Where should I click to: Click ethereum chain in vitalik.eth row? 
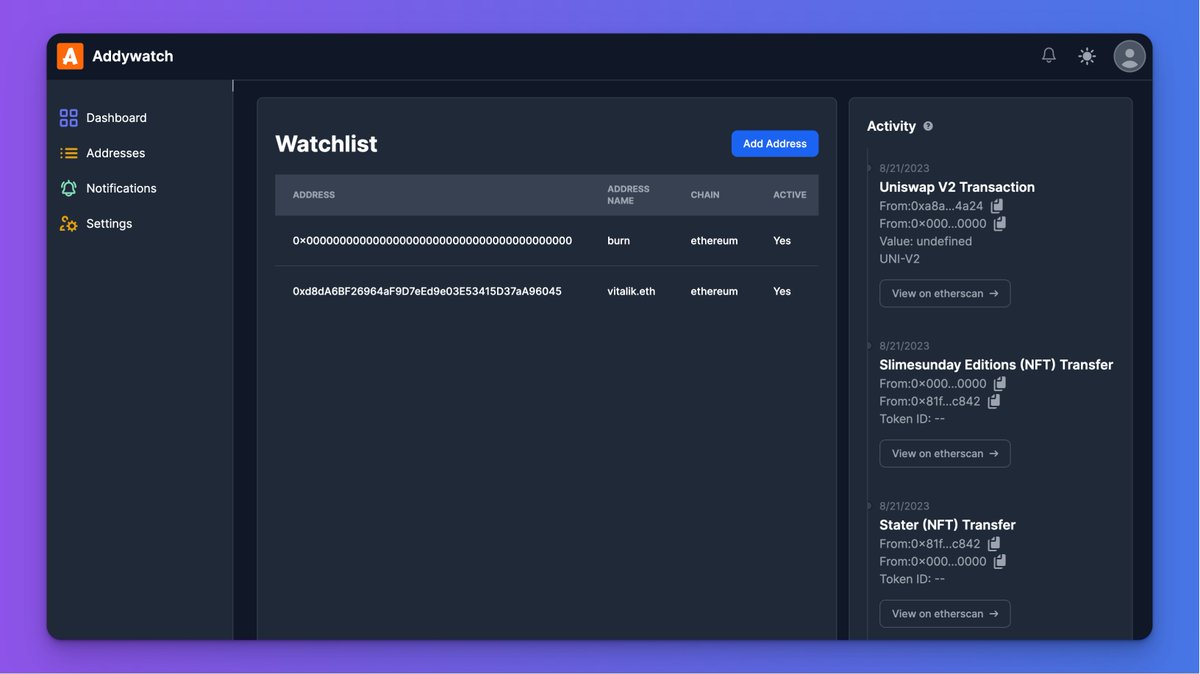point(714,292)
